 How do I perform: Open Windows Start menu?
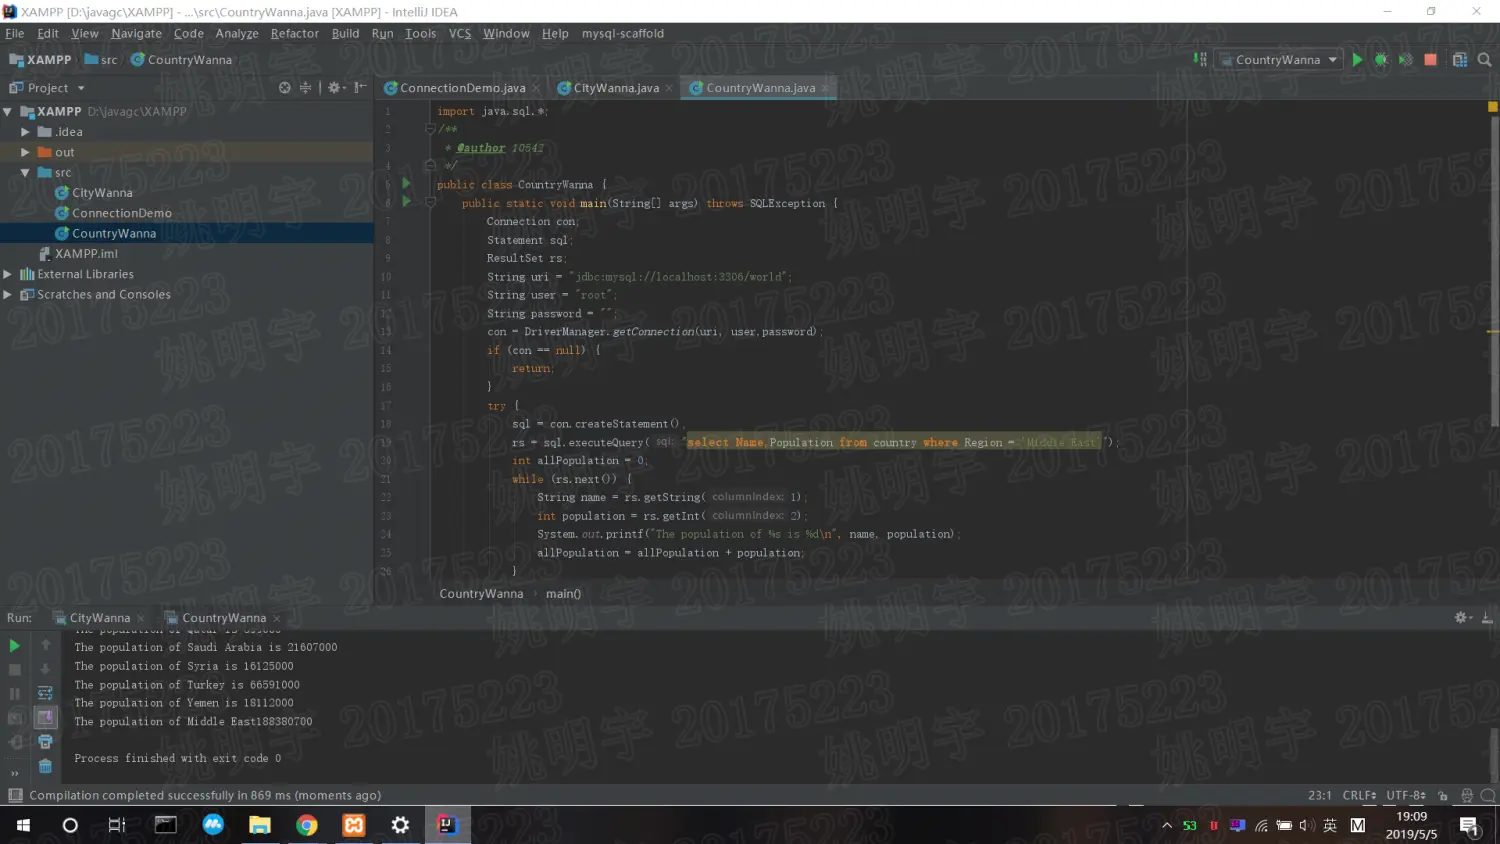click(23, 825)
